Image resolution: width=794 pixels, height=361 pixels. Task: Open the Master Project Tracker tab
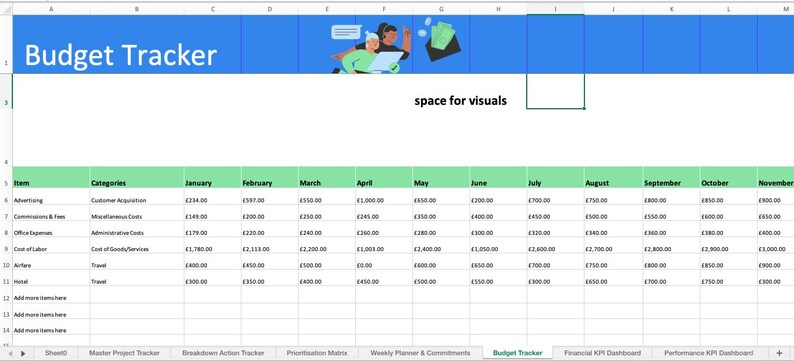coord(124,353)
